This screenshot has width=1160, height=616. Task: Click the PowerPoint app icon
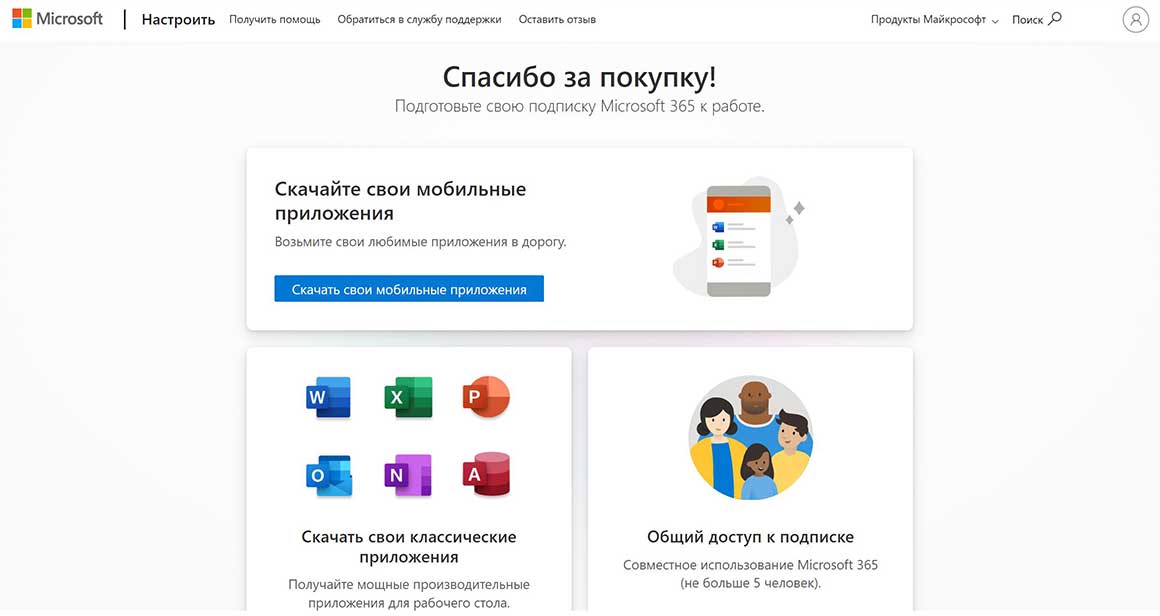[485, 397]
